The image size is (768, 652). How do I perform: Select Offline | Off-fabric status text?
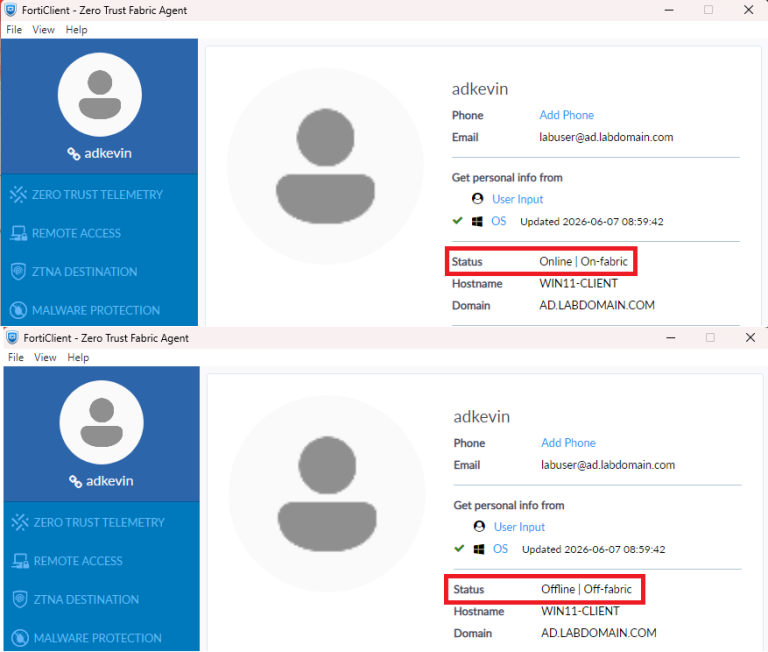click(x=586, y=589)
